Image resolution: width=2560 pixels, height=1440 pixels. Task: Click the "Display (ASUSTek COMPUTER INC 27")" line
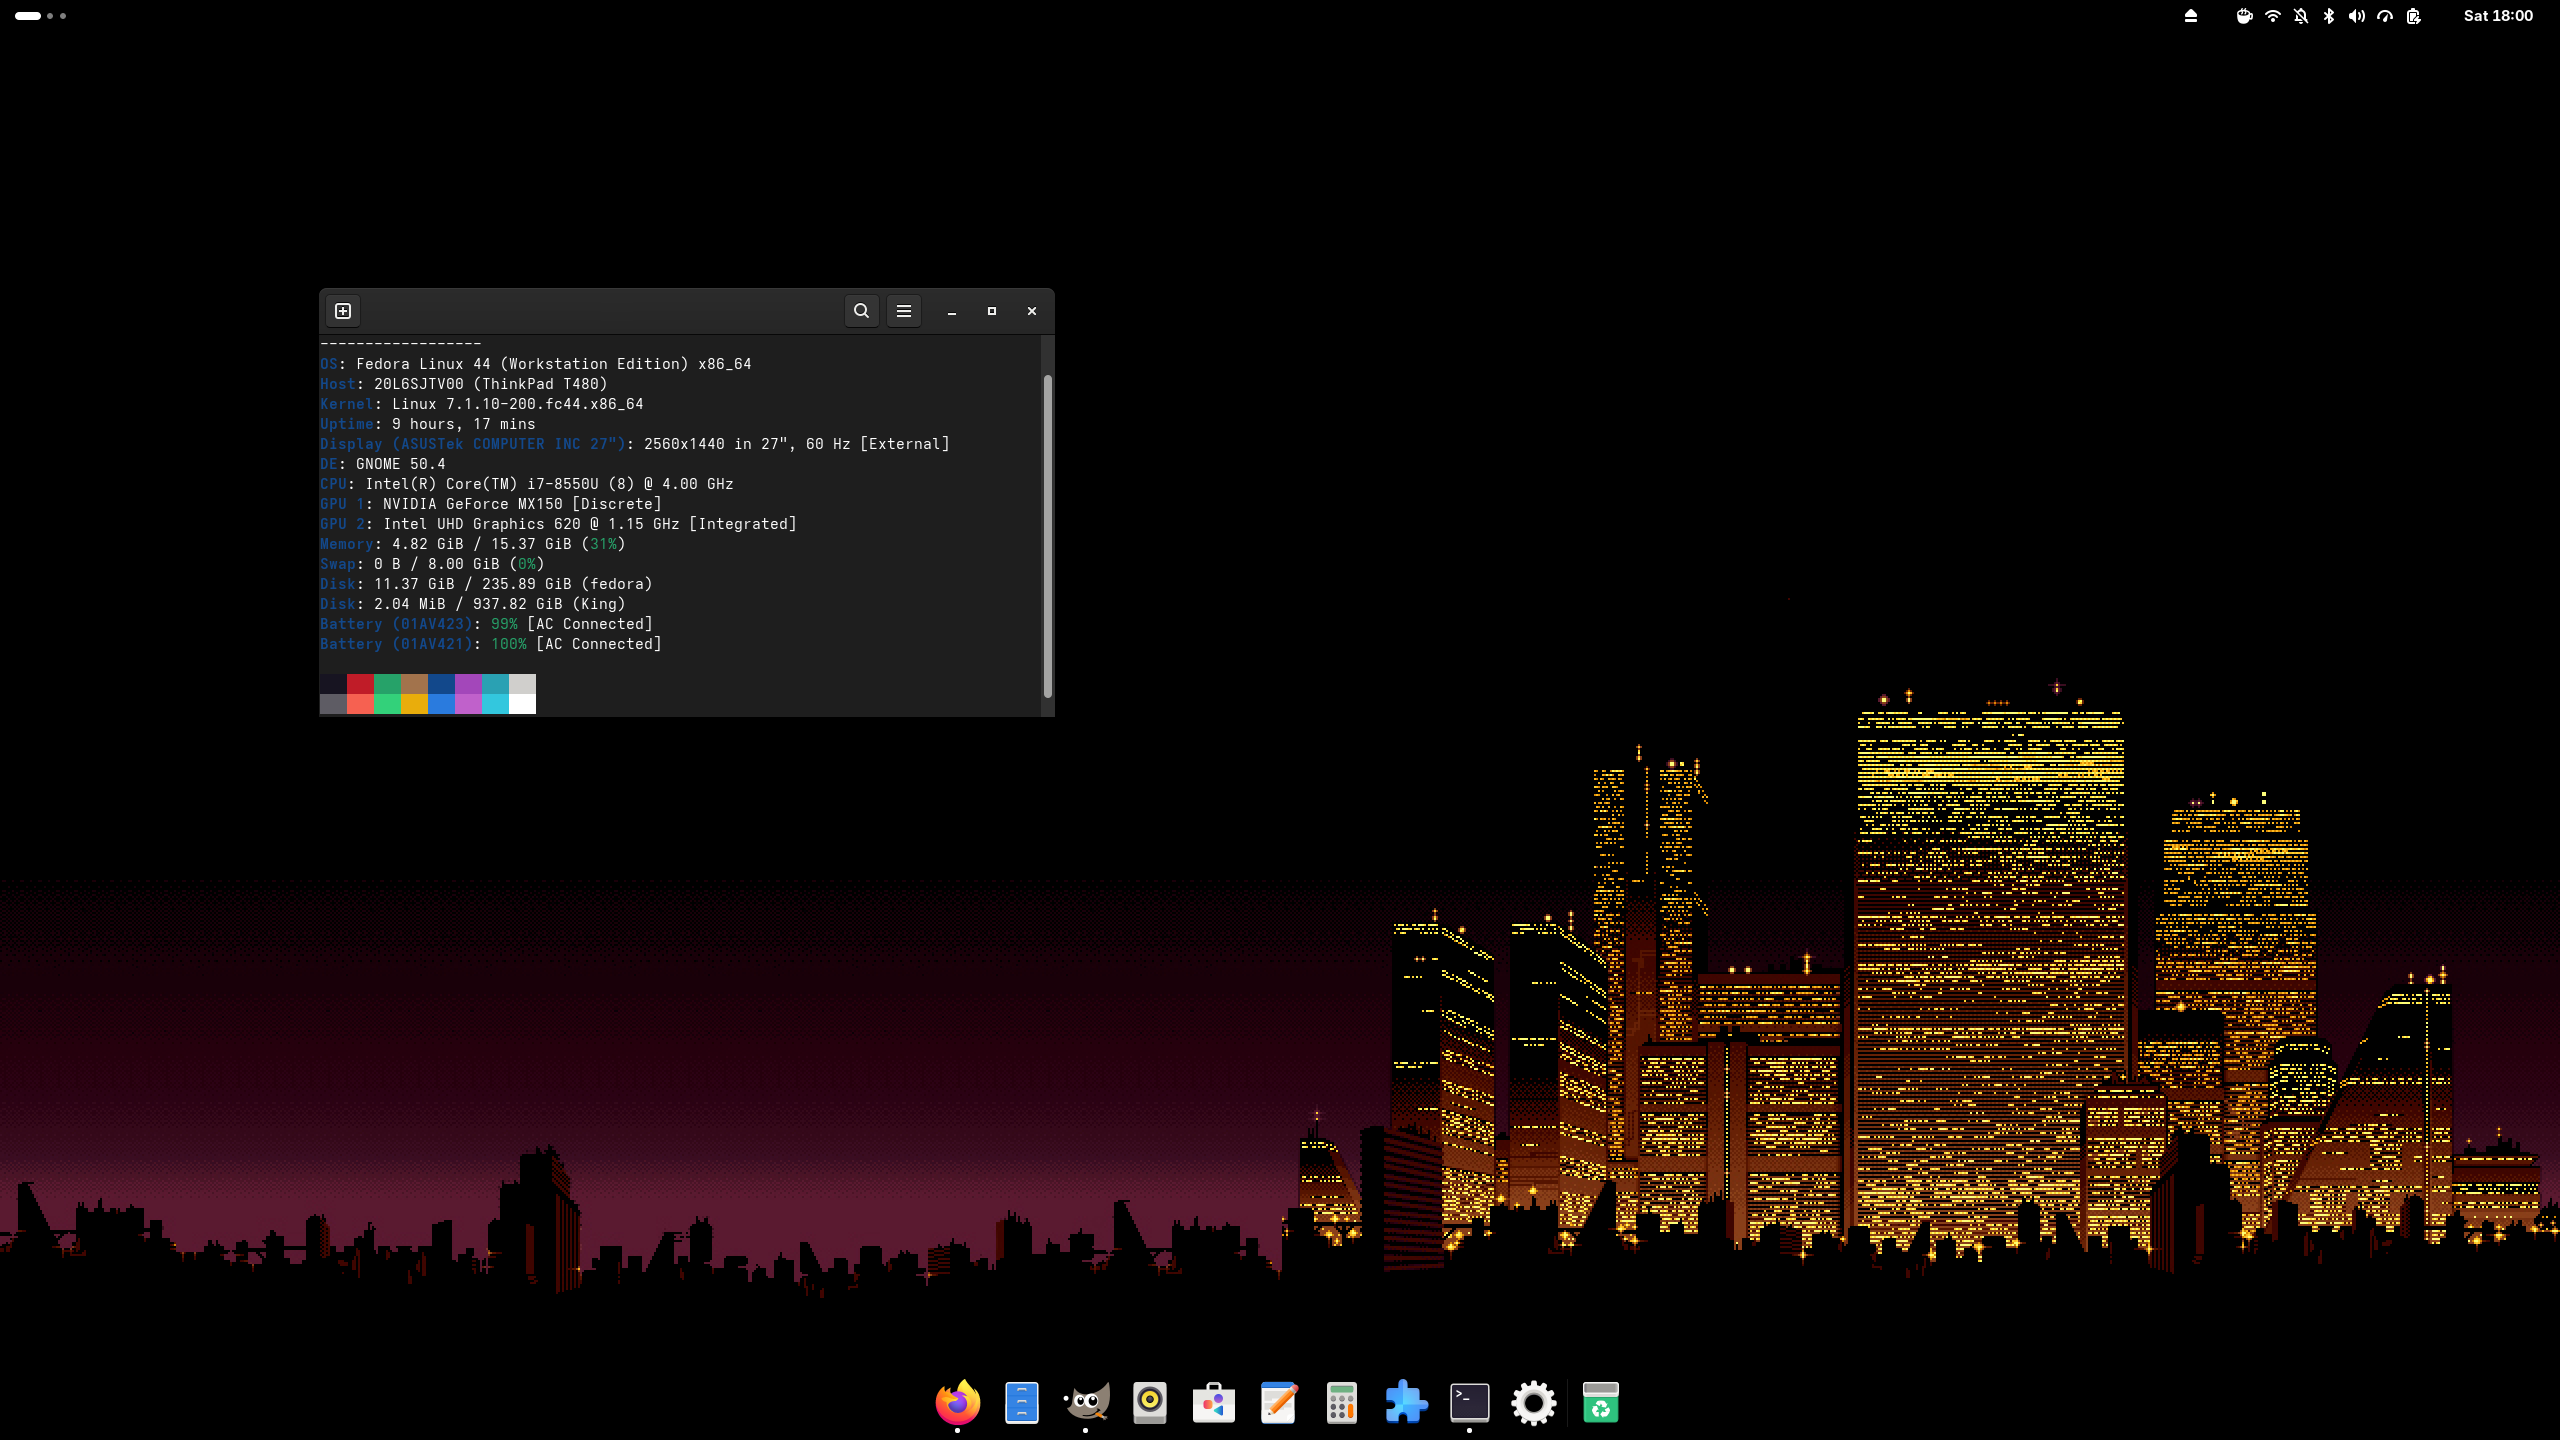pyautogui.click(x=635, y=444)
